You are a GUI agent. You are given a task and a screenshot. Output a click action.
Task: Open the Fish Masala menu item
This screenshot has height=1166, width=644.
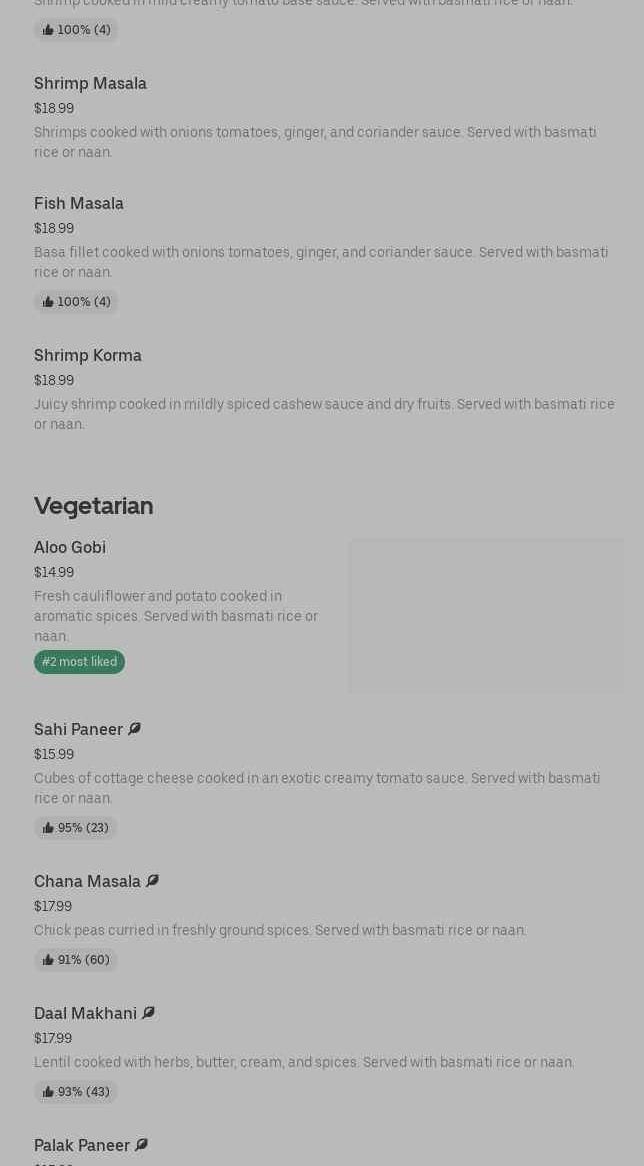click(79, 204)
